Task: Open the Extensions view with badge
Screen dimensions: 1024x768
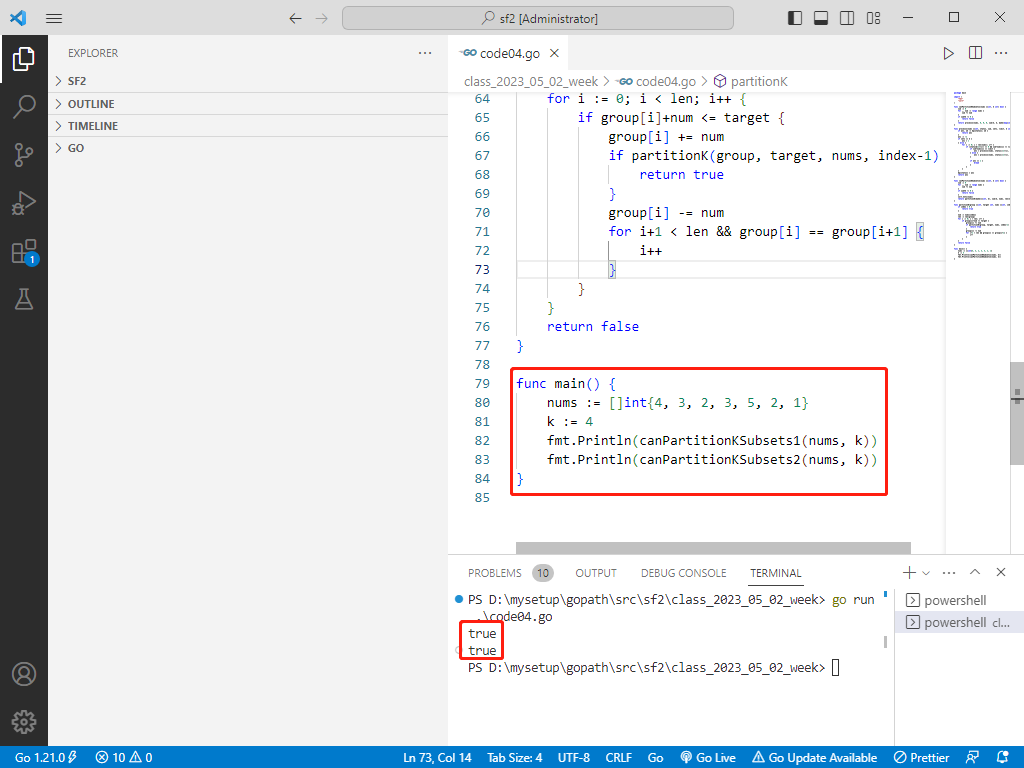Action: 24,251
